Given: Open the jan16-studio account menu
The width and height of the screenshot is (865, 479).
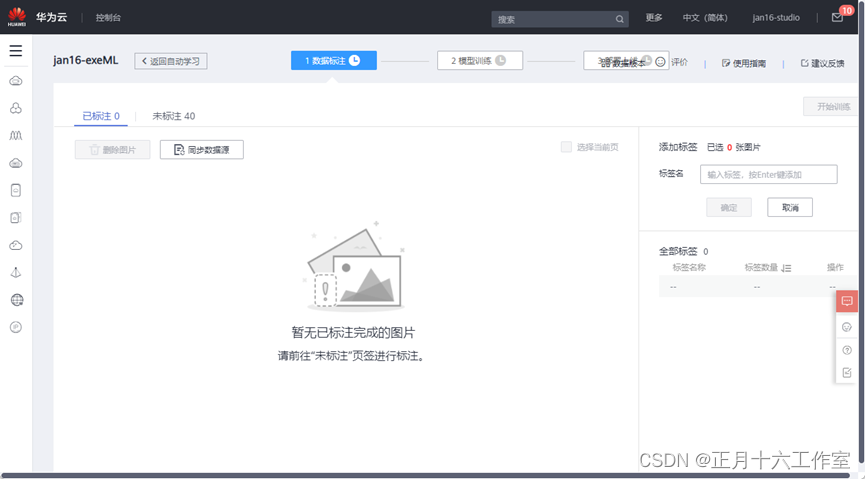Looking at the screenshot, I should point(776,18).
